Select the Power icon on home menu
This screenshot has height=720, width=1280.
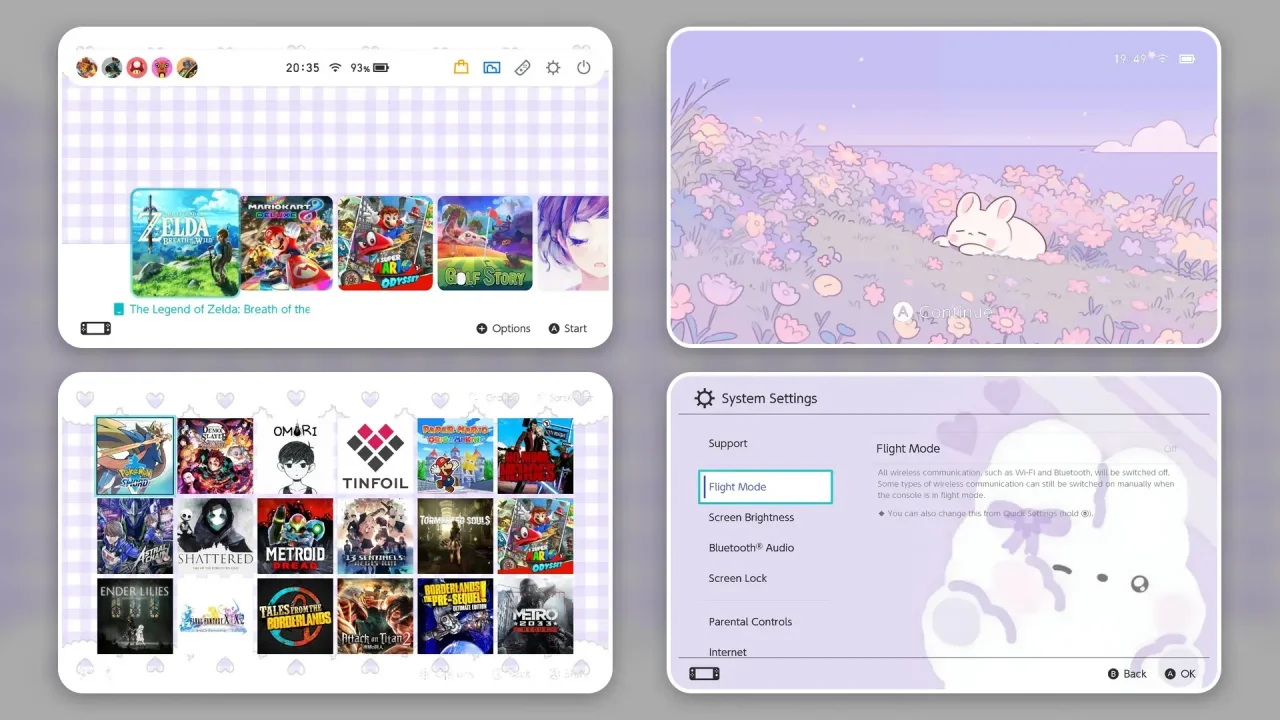[x=584, y=68]
